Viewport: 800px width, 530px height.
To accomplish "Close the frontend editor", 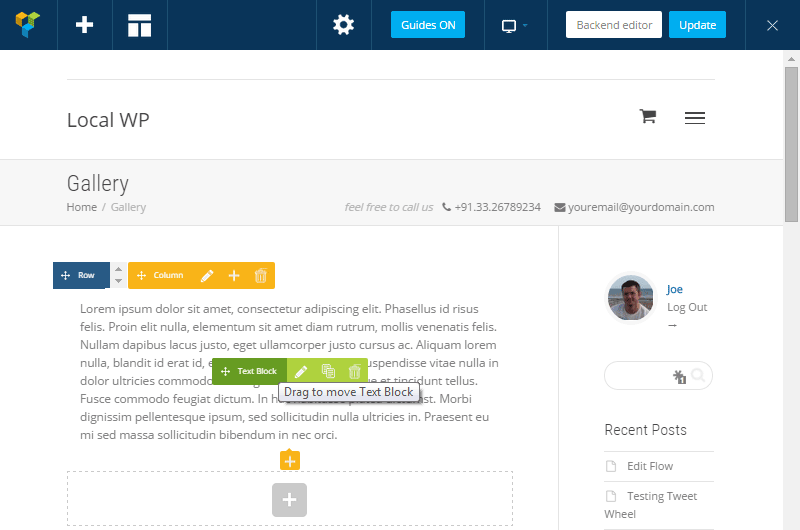I will point(772,25).
